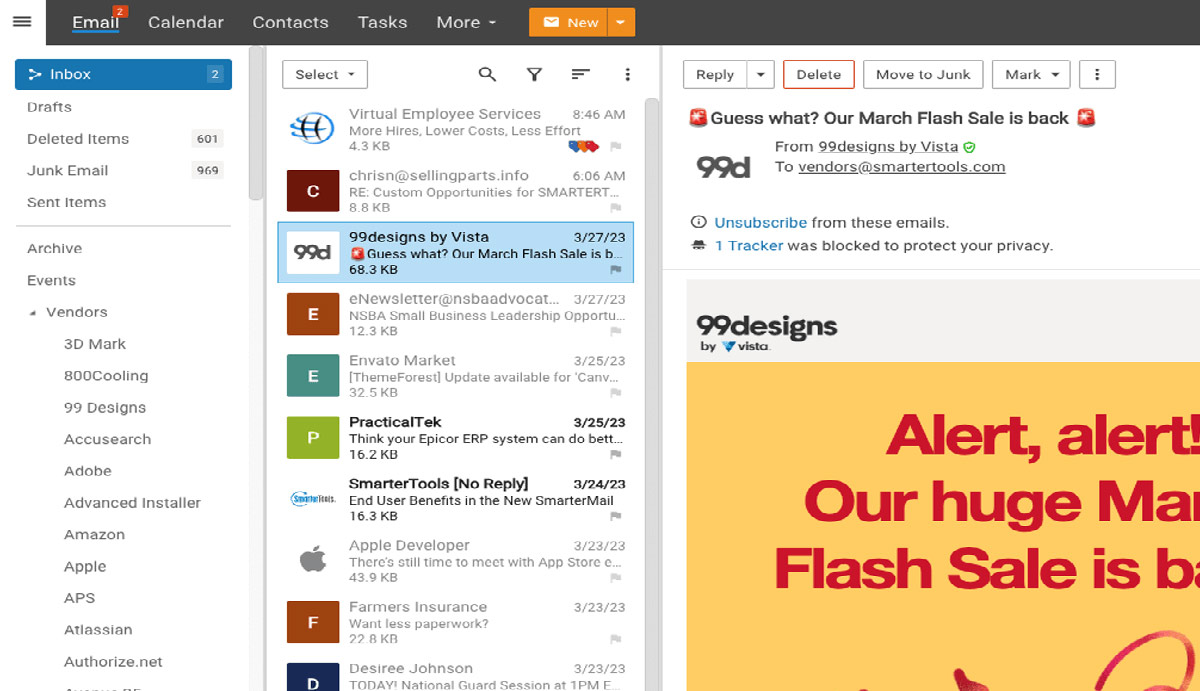Image resolution: width=1200 pixels, height=691 pixels.
Task: Toggle flag on PracticalTek email
Action: (x=616, y=455)
